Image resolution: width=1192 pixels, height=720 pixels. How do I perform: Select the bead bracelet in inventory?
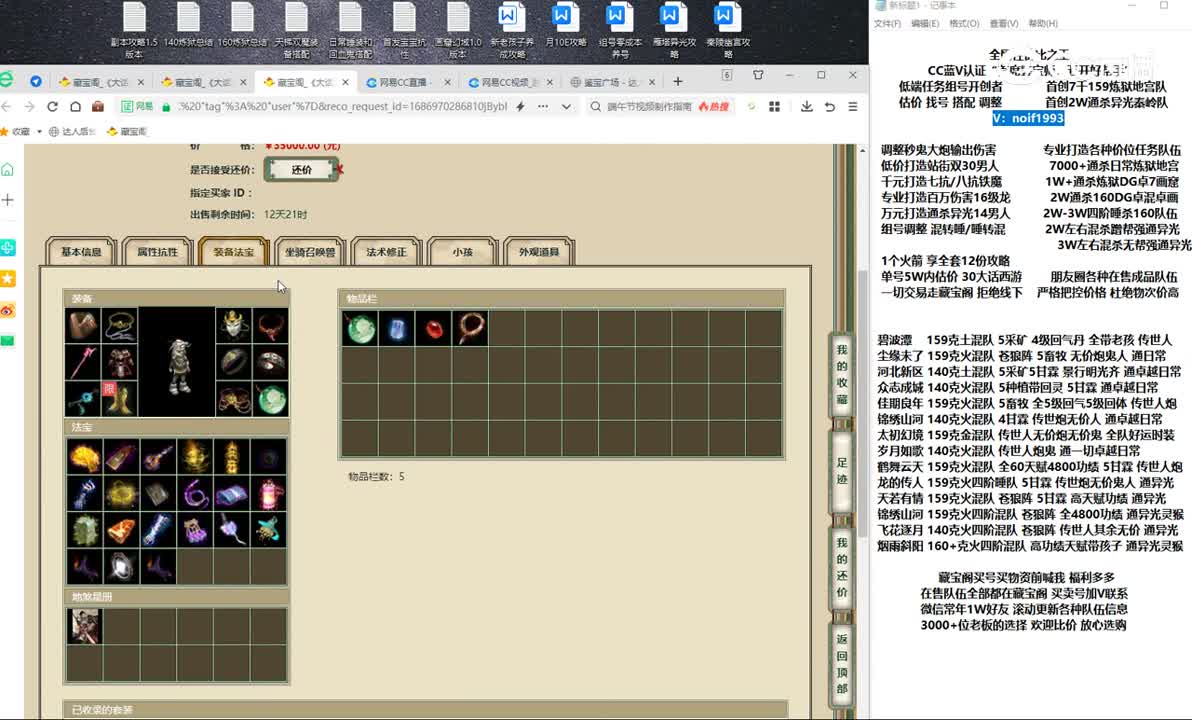pos(470,328)
